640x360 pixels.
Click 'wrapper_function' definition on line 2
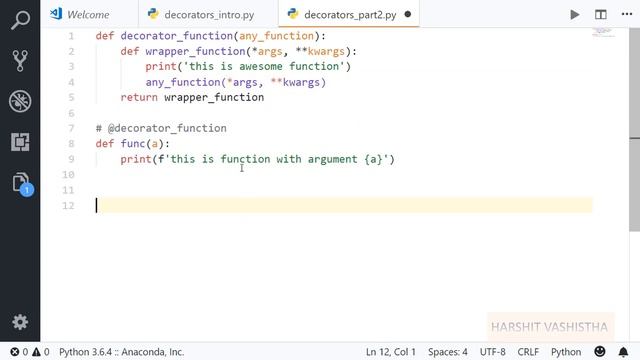pyautogui.click(x=195, y=51)
